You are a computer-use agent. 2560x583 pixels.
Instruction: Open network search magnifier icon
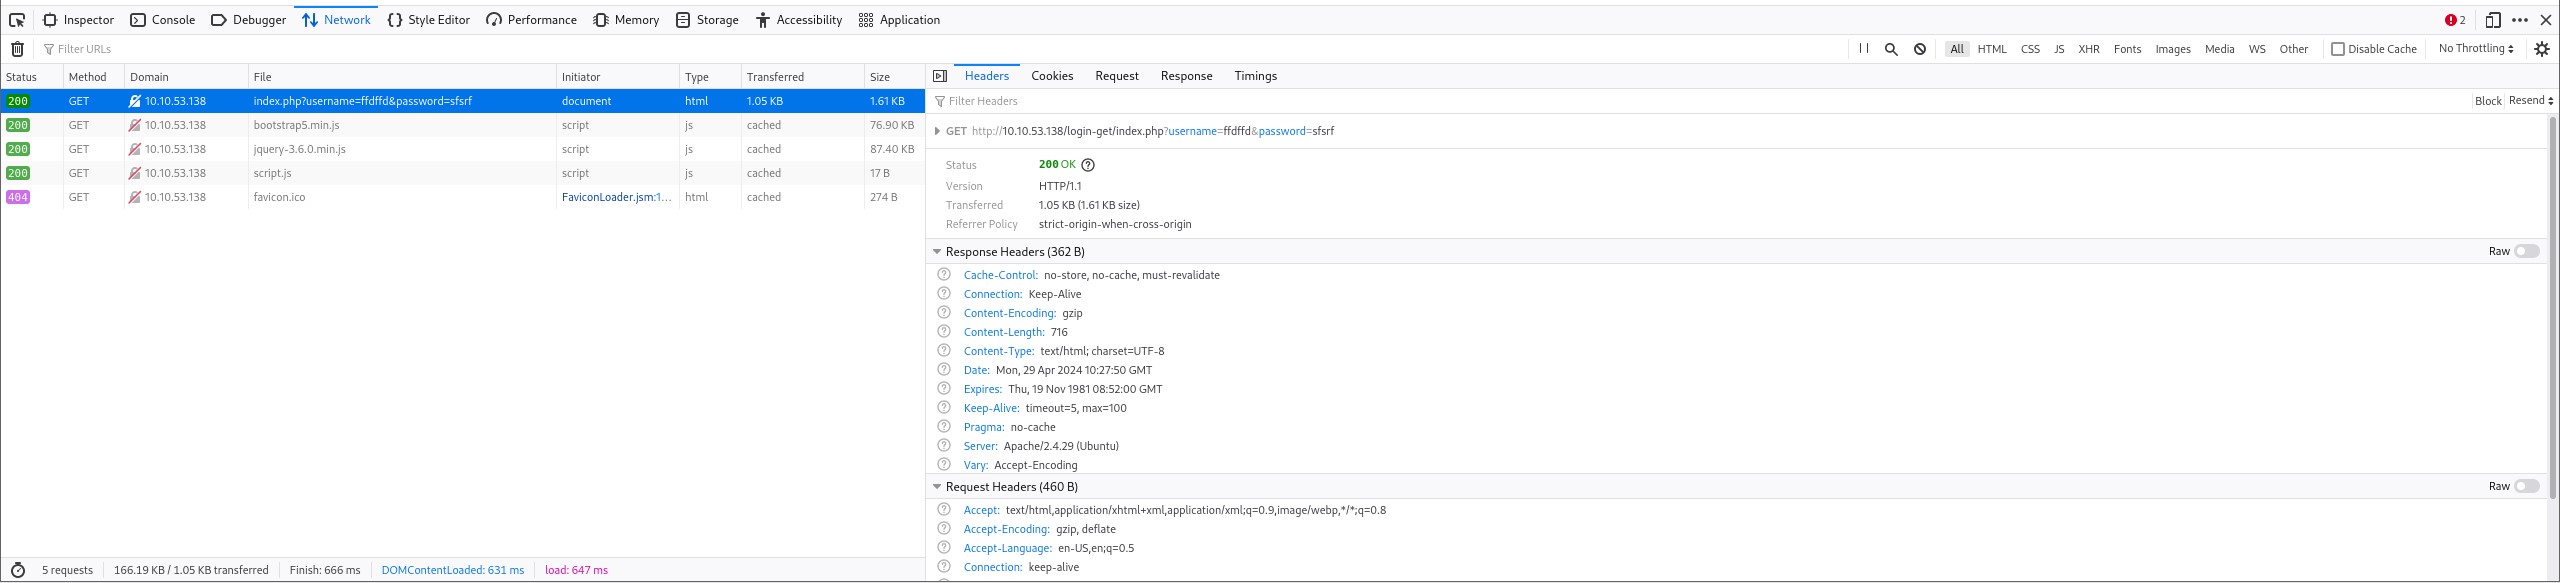coord(1891,49)
